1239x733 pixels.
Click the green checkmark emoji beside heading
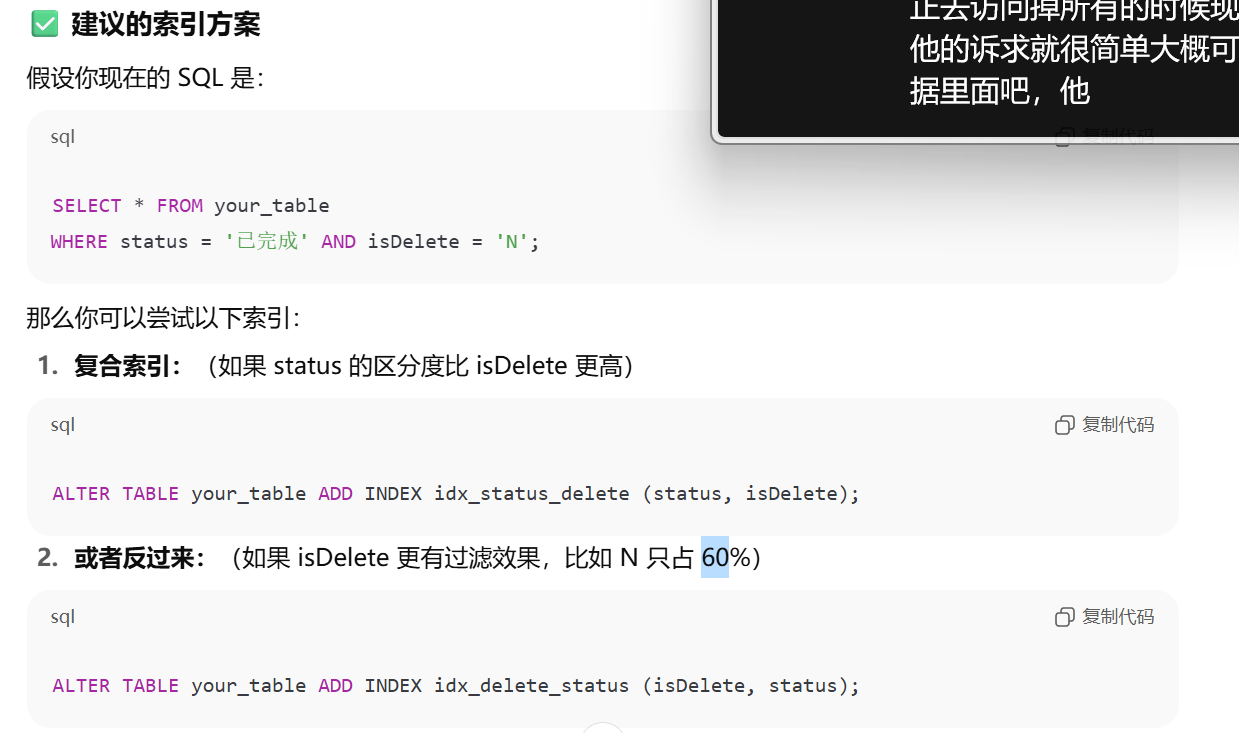coord(45,24)
